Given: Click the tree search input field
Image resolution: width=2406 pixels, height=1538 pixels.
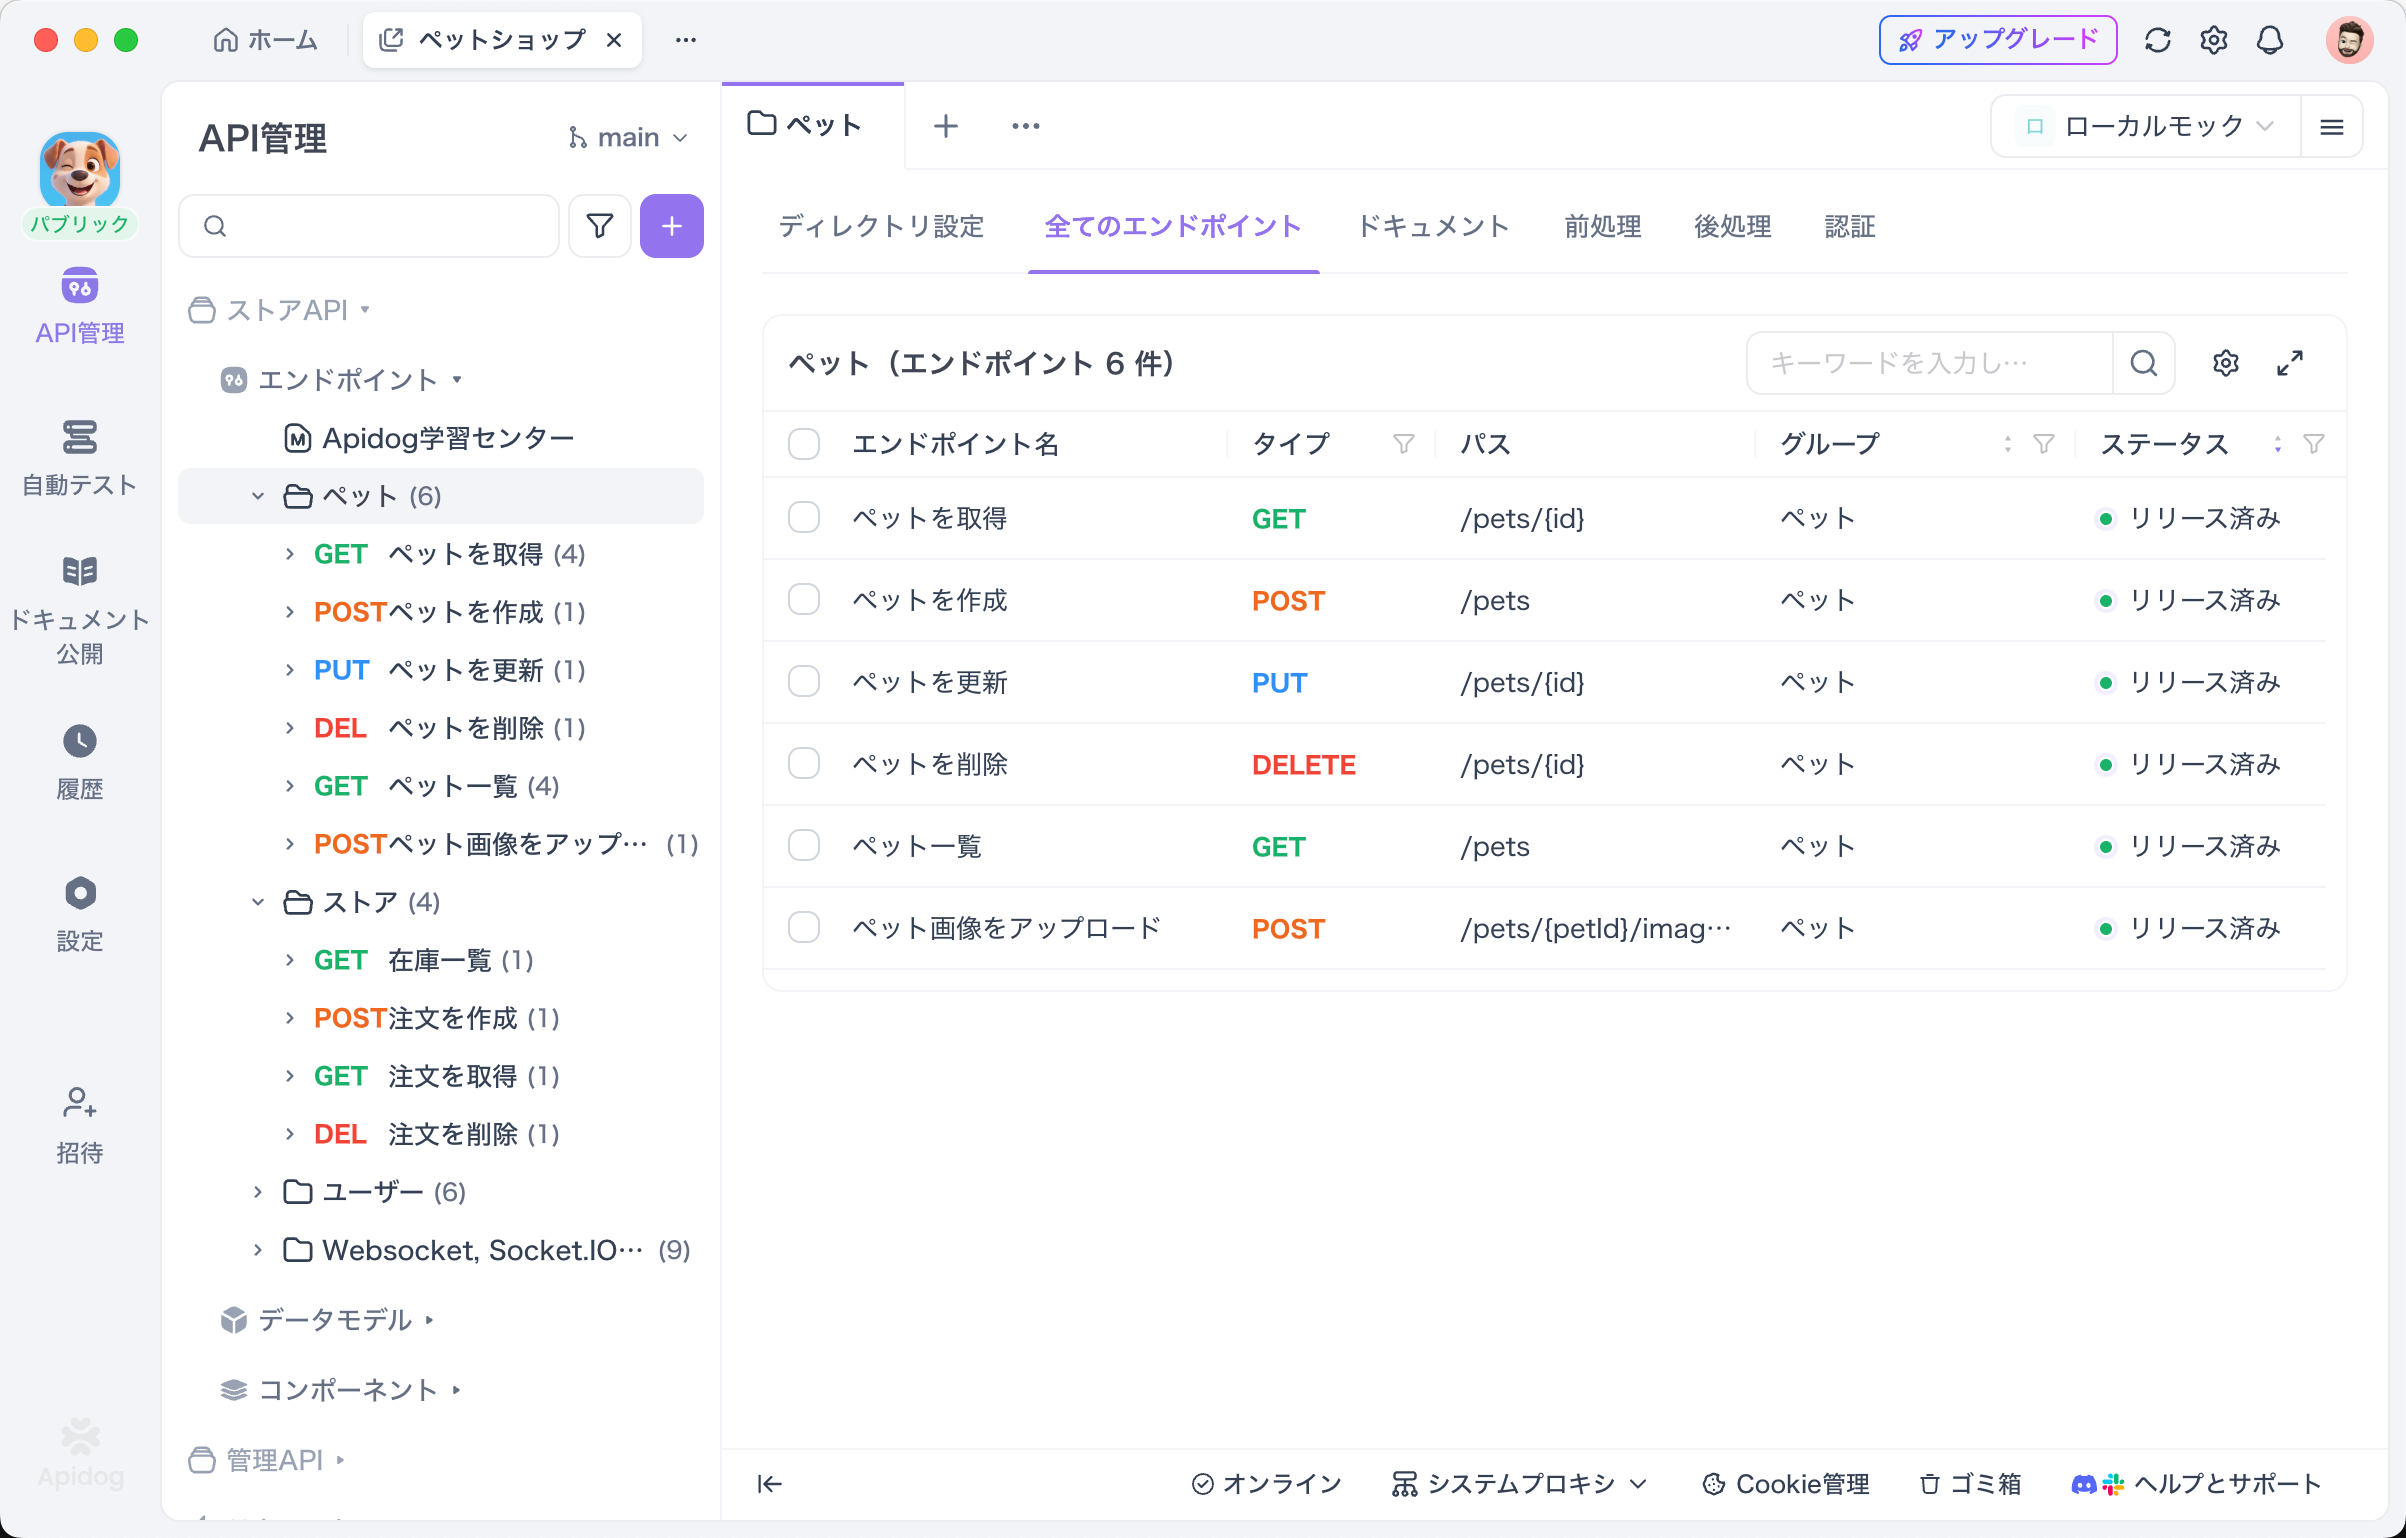Looking at the screenshot, I should coord(369,226).
